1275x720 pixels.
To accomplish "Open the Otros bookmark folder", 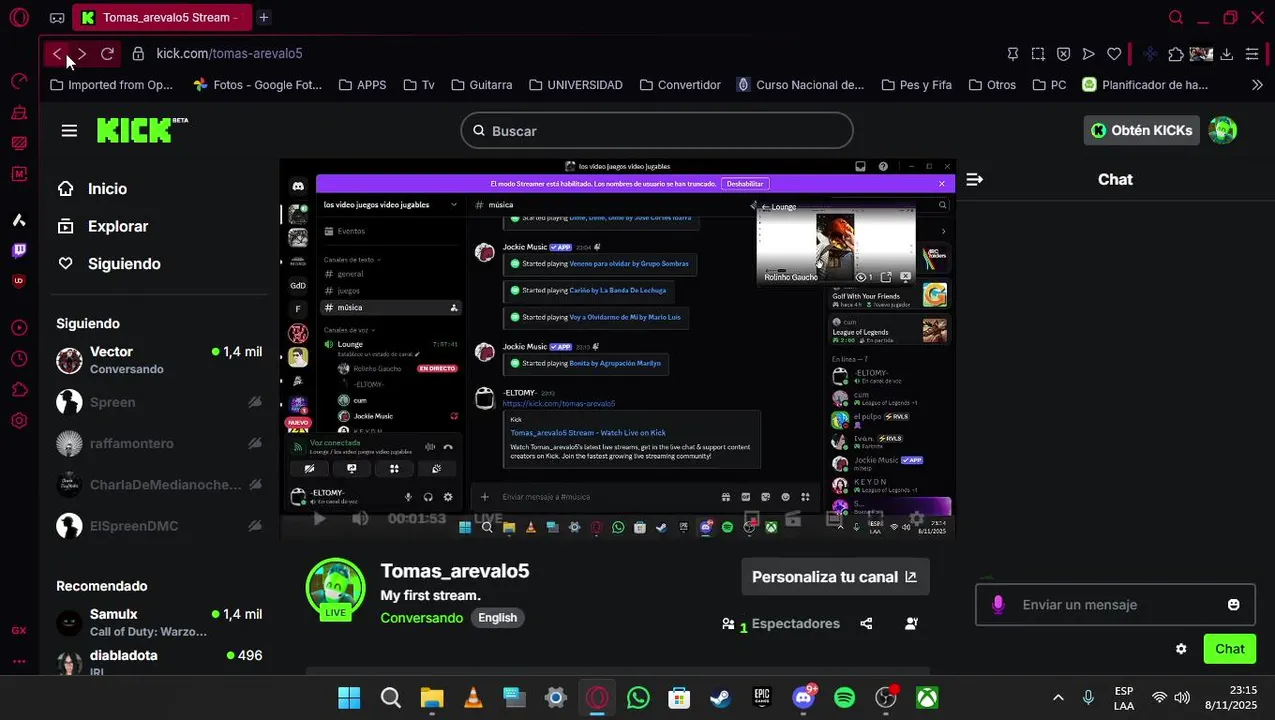I will [x=991, y=85].
